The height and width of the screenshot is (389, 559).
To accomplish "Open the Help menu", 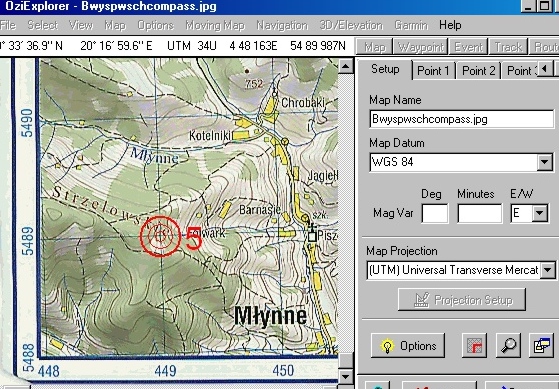I will 450,25.
